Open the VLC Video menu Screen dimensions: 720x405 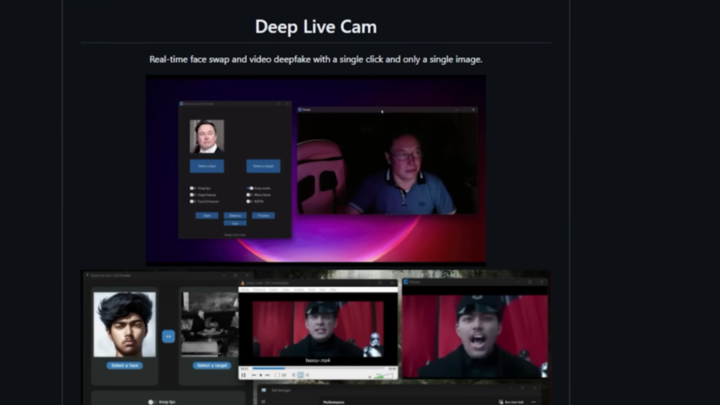tap(286, 290)
